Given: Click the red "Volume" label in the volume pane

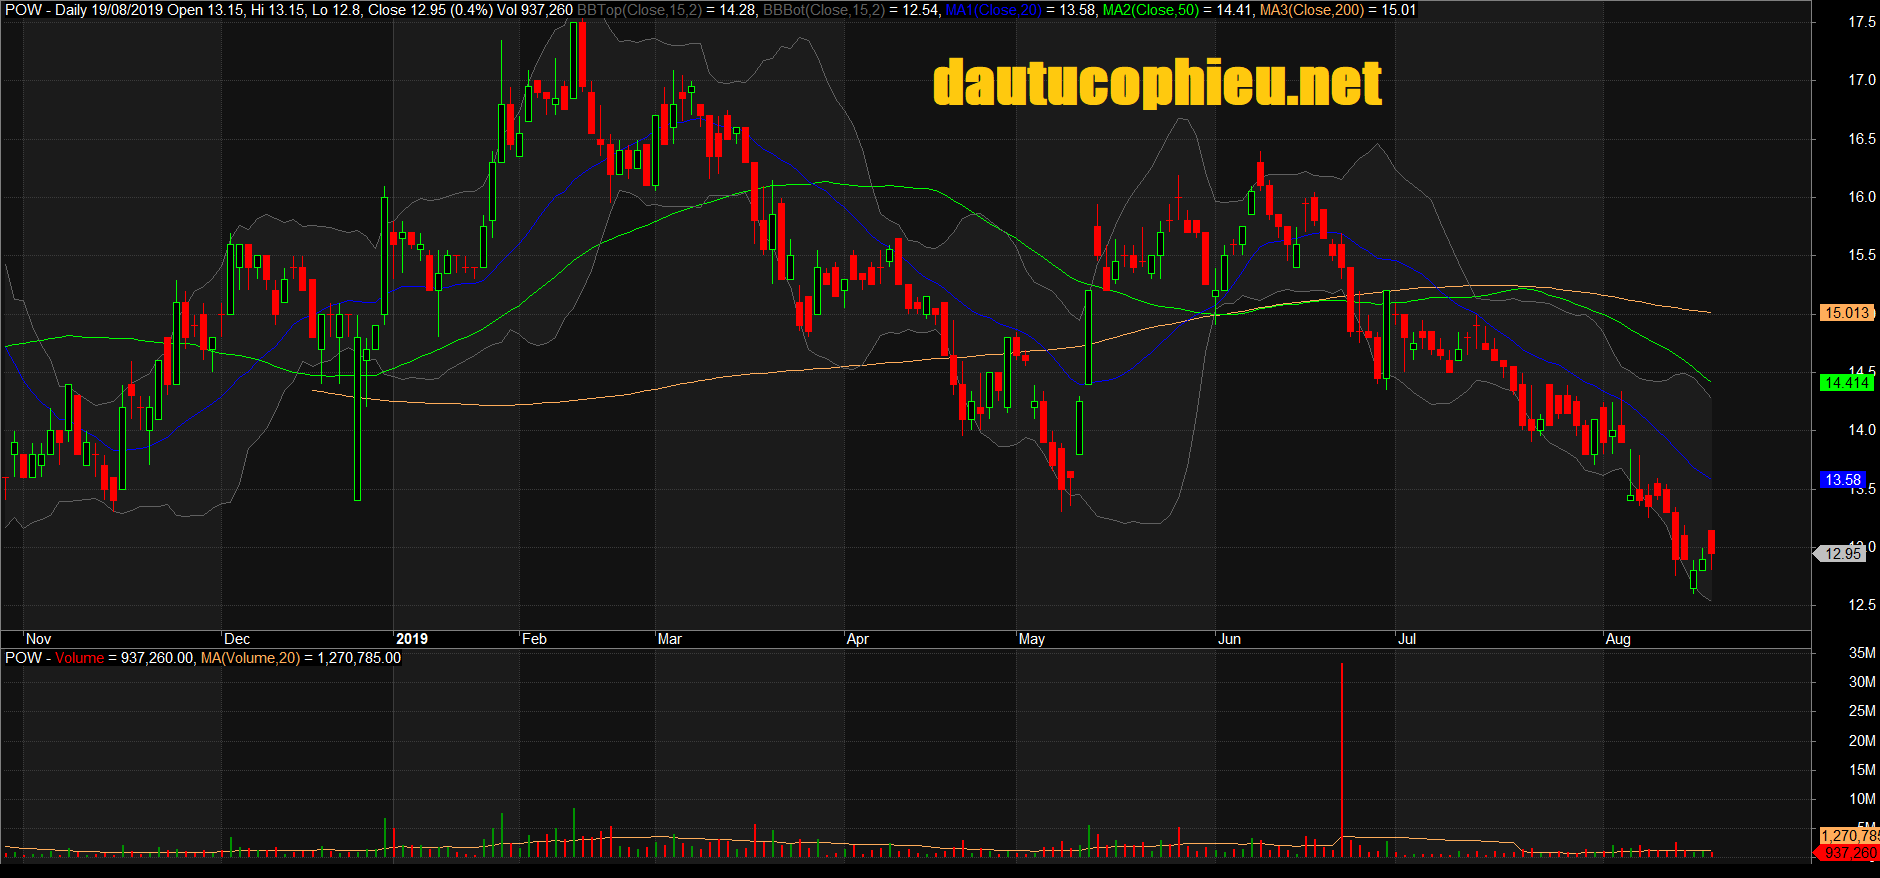Looking at the screenshot, I should click(x=80, y=658).
